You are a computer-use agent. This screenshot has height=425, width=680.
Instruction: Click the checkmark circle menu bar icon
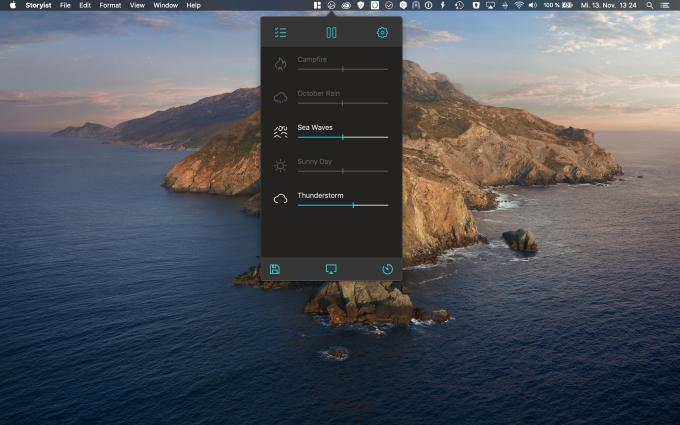(389, 5)
